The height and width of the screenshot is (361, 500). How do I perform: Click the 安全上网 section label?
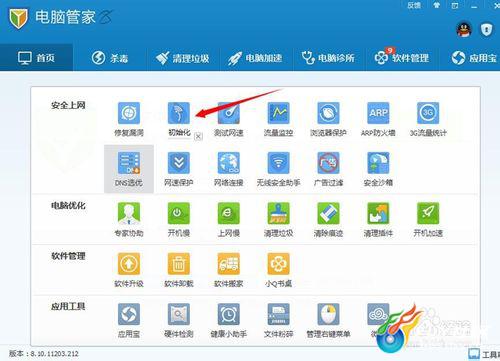pos(68,105)
